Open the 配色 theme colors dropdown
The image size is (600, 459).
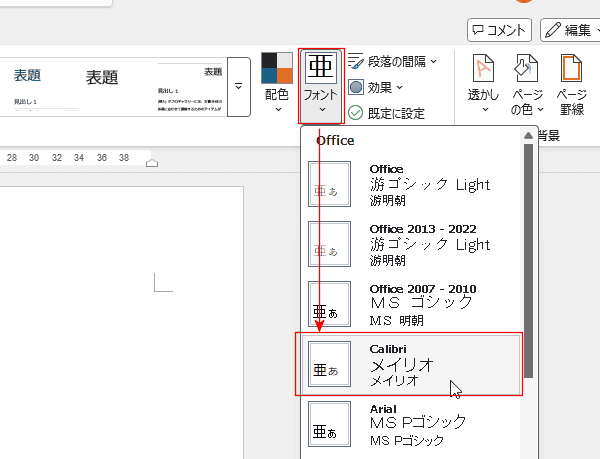(277, 83)
